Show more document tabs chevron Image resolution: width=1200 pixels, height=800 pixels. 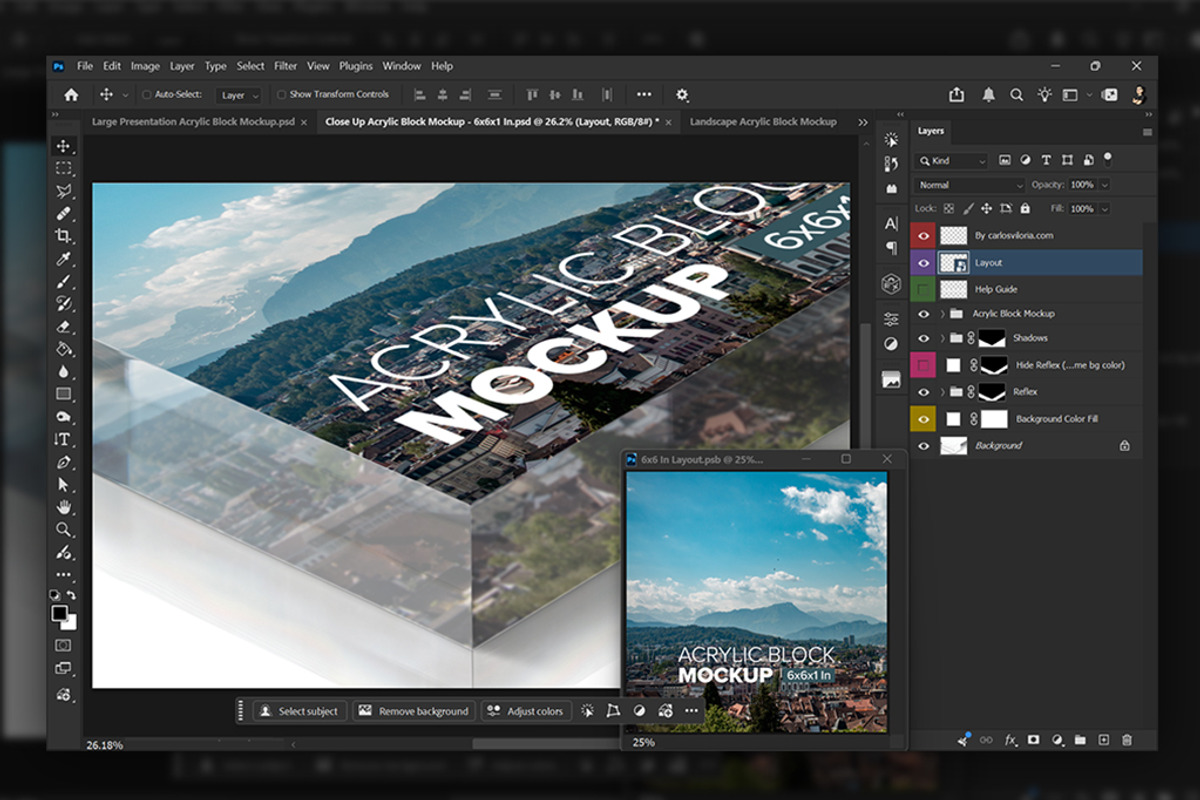point(863,122)
